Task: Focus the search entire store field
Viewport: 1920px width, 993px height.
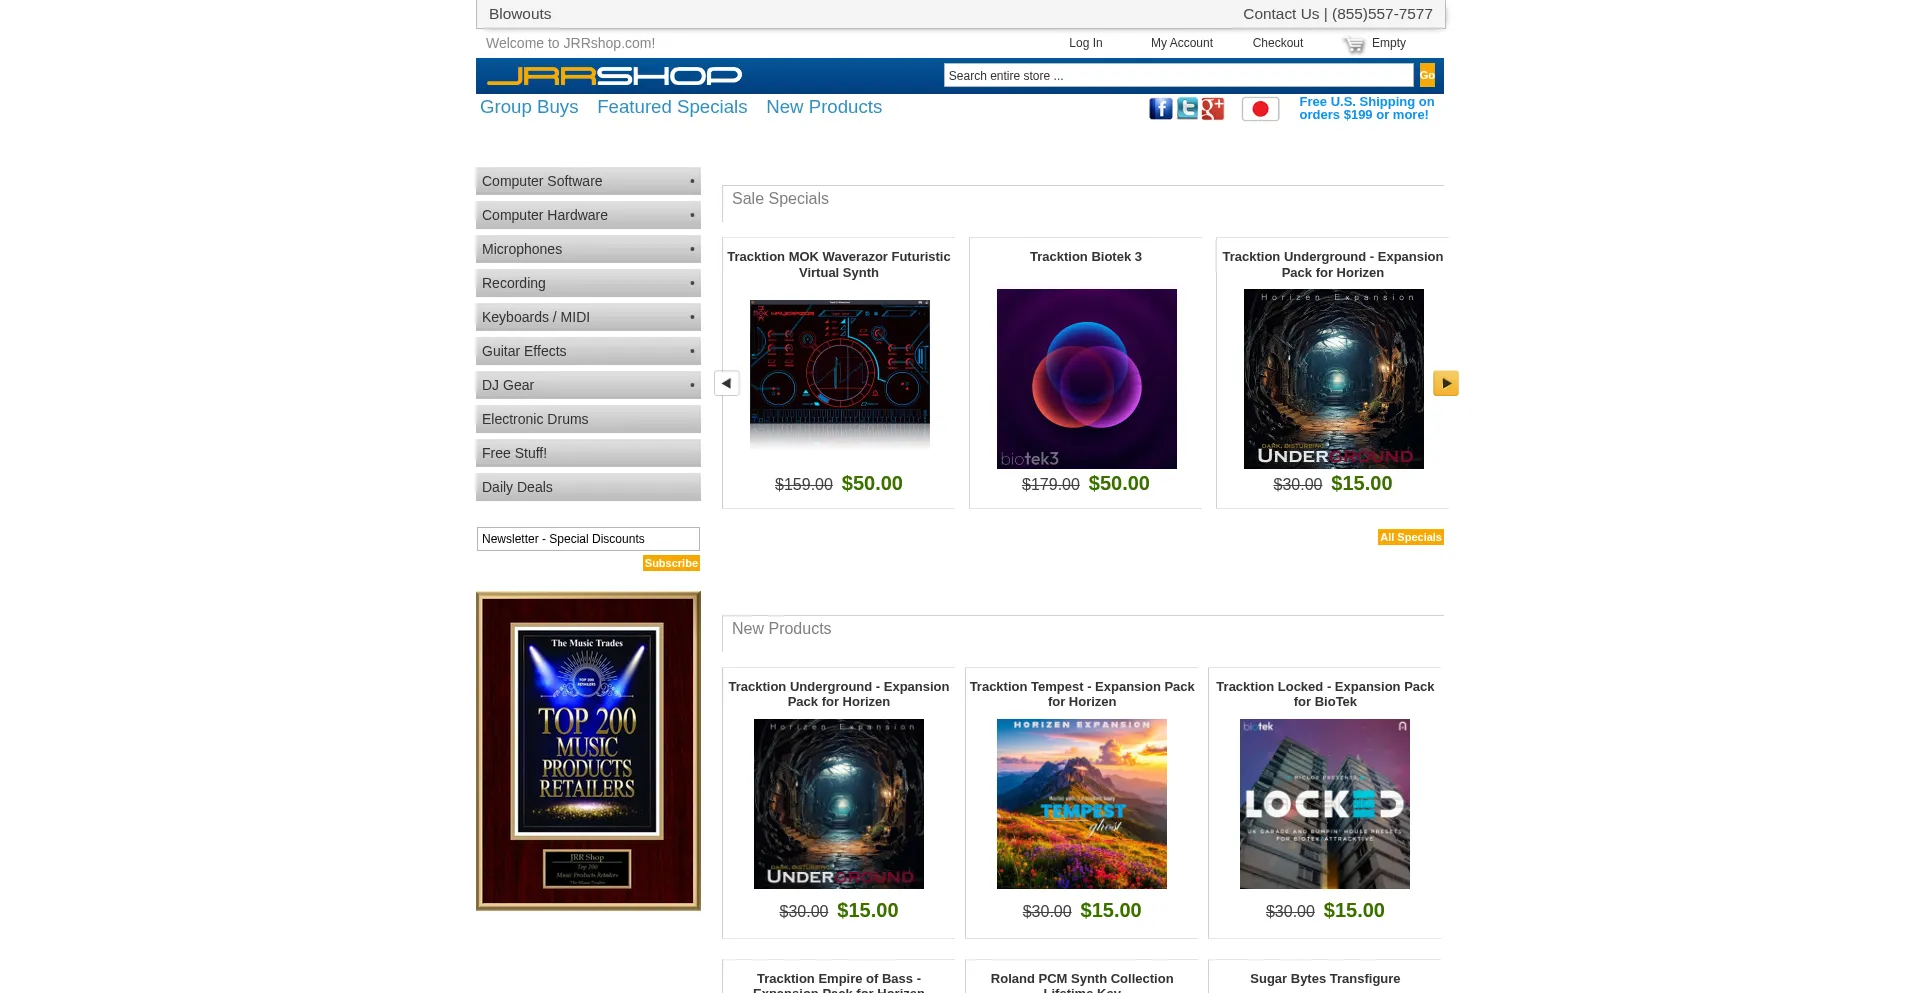Action: [1178, 75]
